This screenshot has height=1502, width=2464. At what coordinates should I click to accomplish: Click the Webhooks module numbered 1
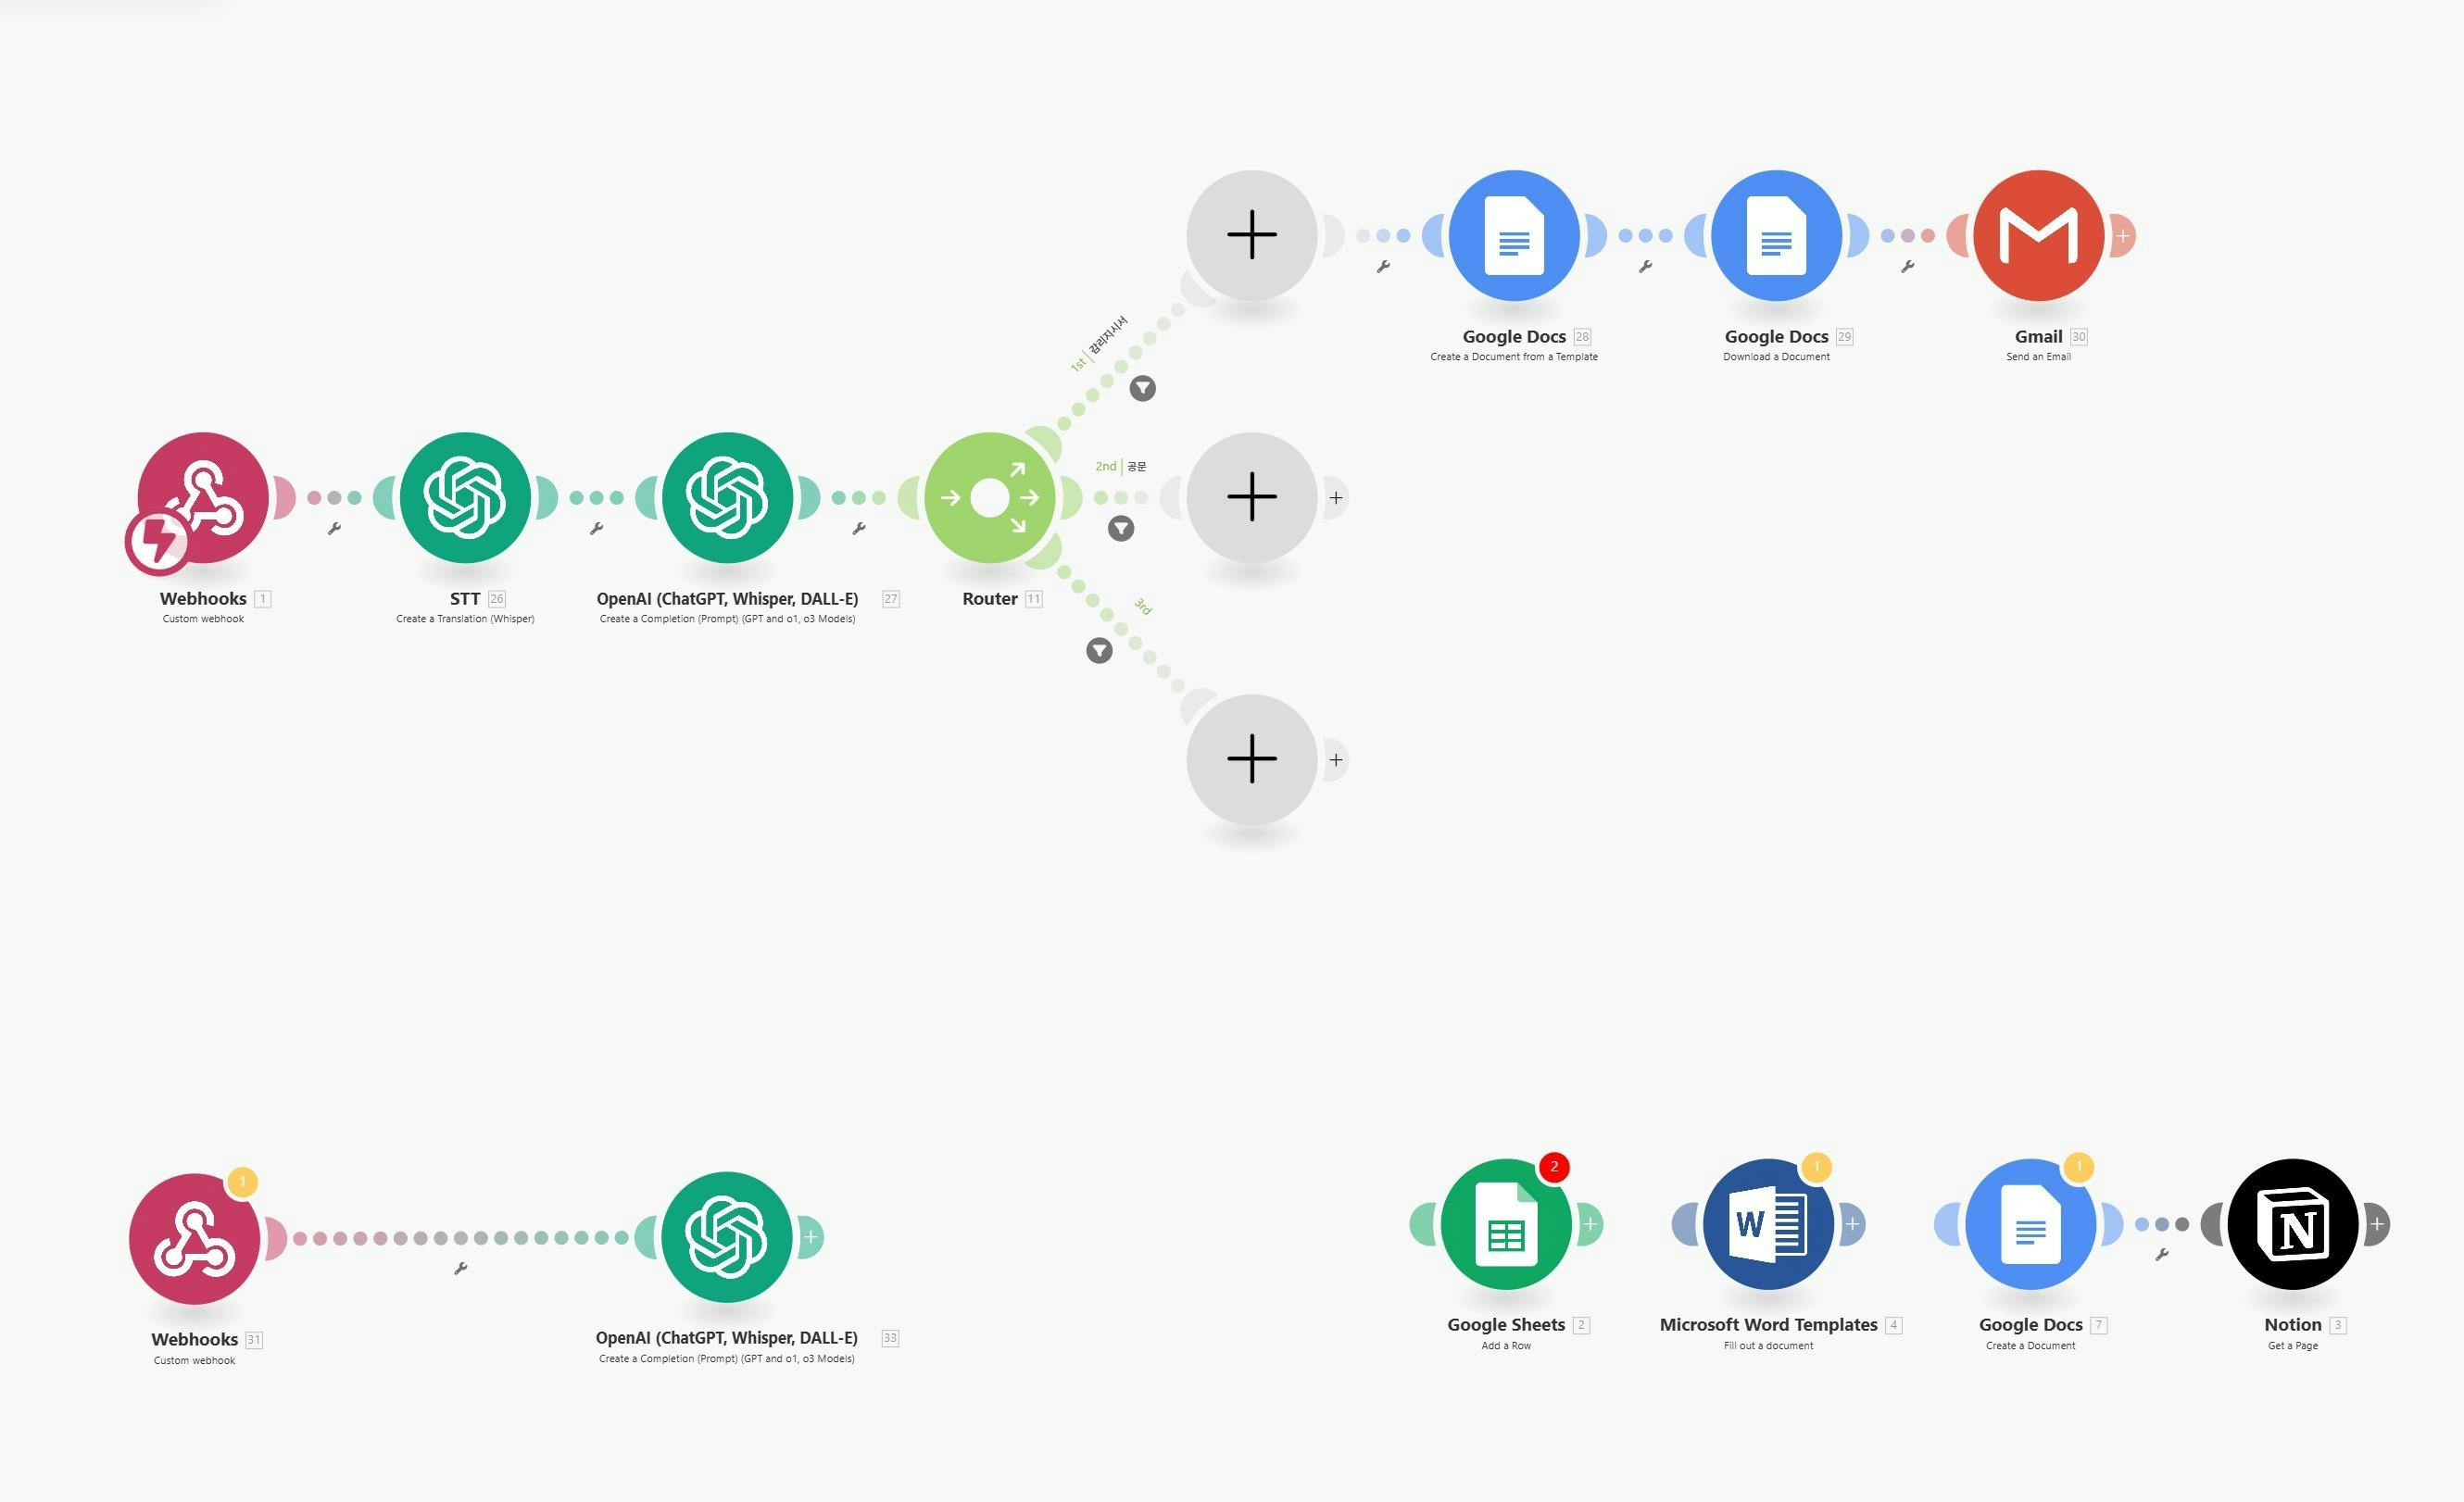[203, 497]
